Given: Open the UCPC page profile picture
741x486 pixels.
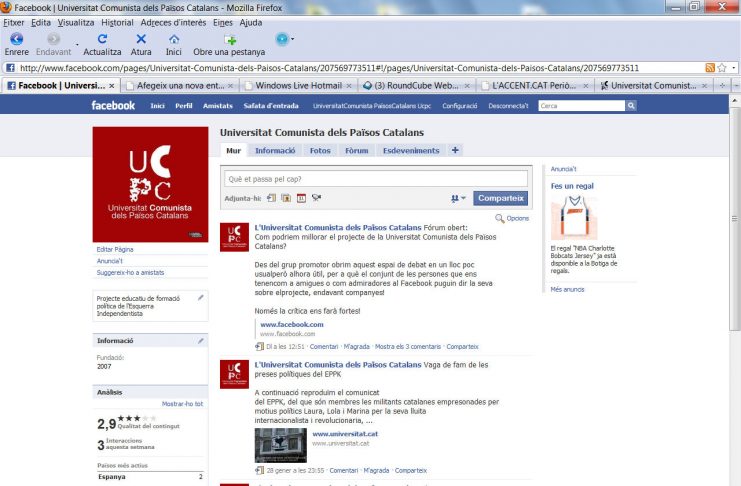Looking at the screenshot, I should (x=150, y=184).
